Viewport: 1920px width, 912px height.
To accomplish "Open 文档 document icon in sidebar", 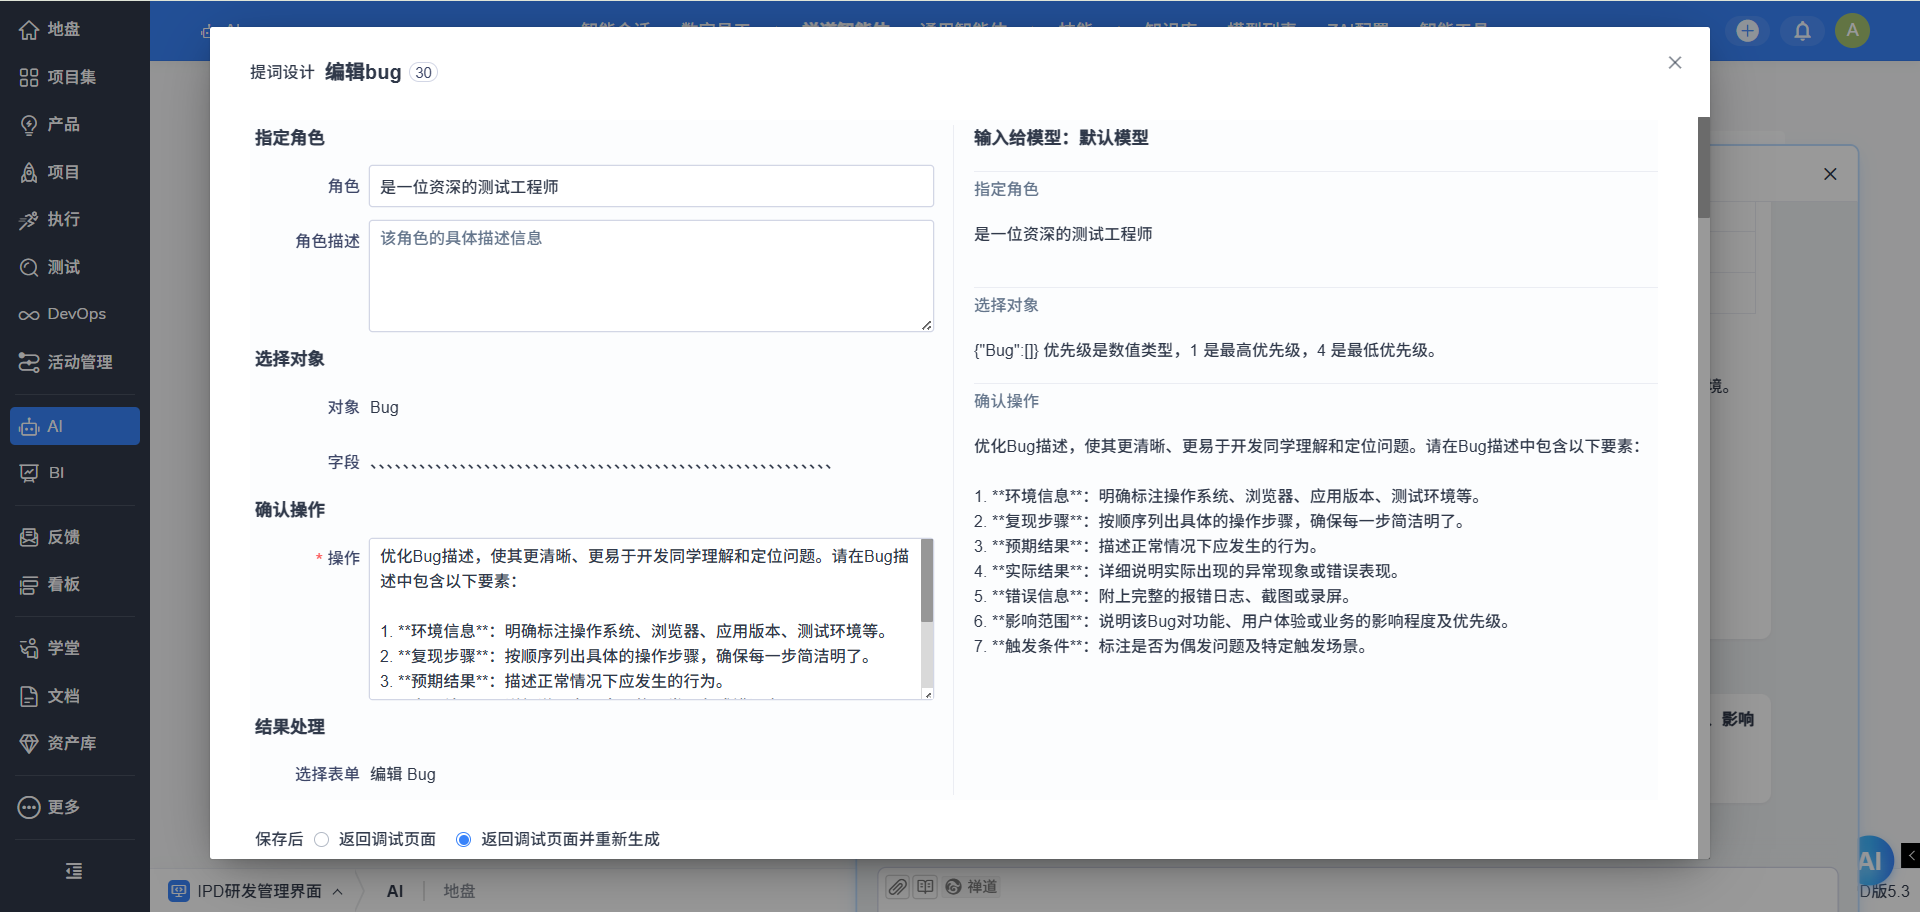I will pyautogui.click(x=29, y=696).
